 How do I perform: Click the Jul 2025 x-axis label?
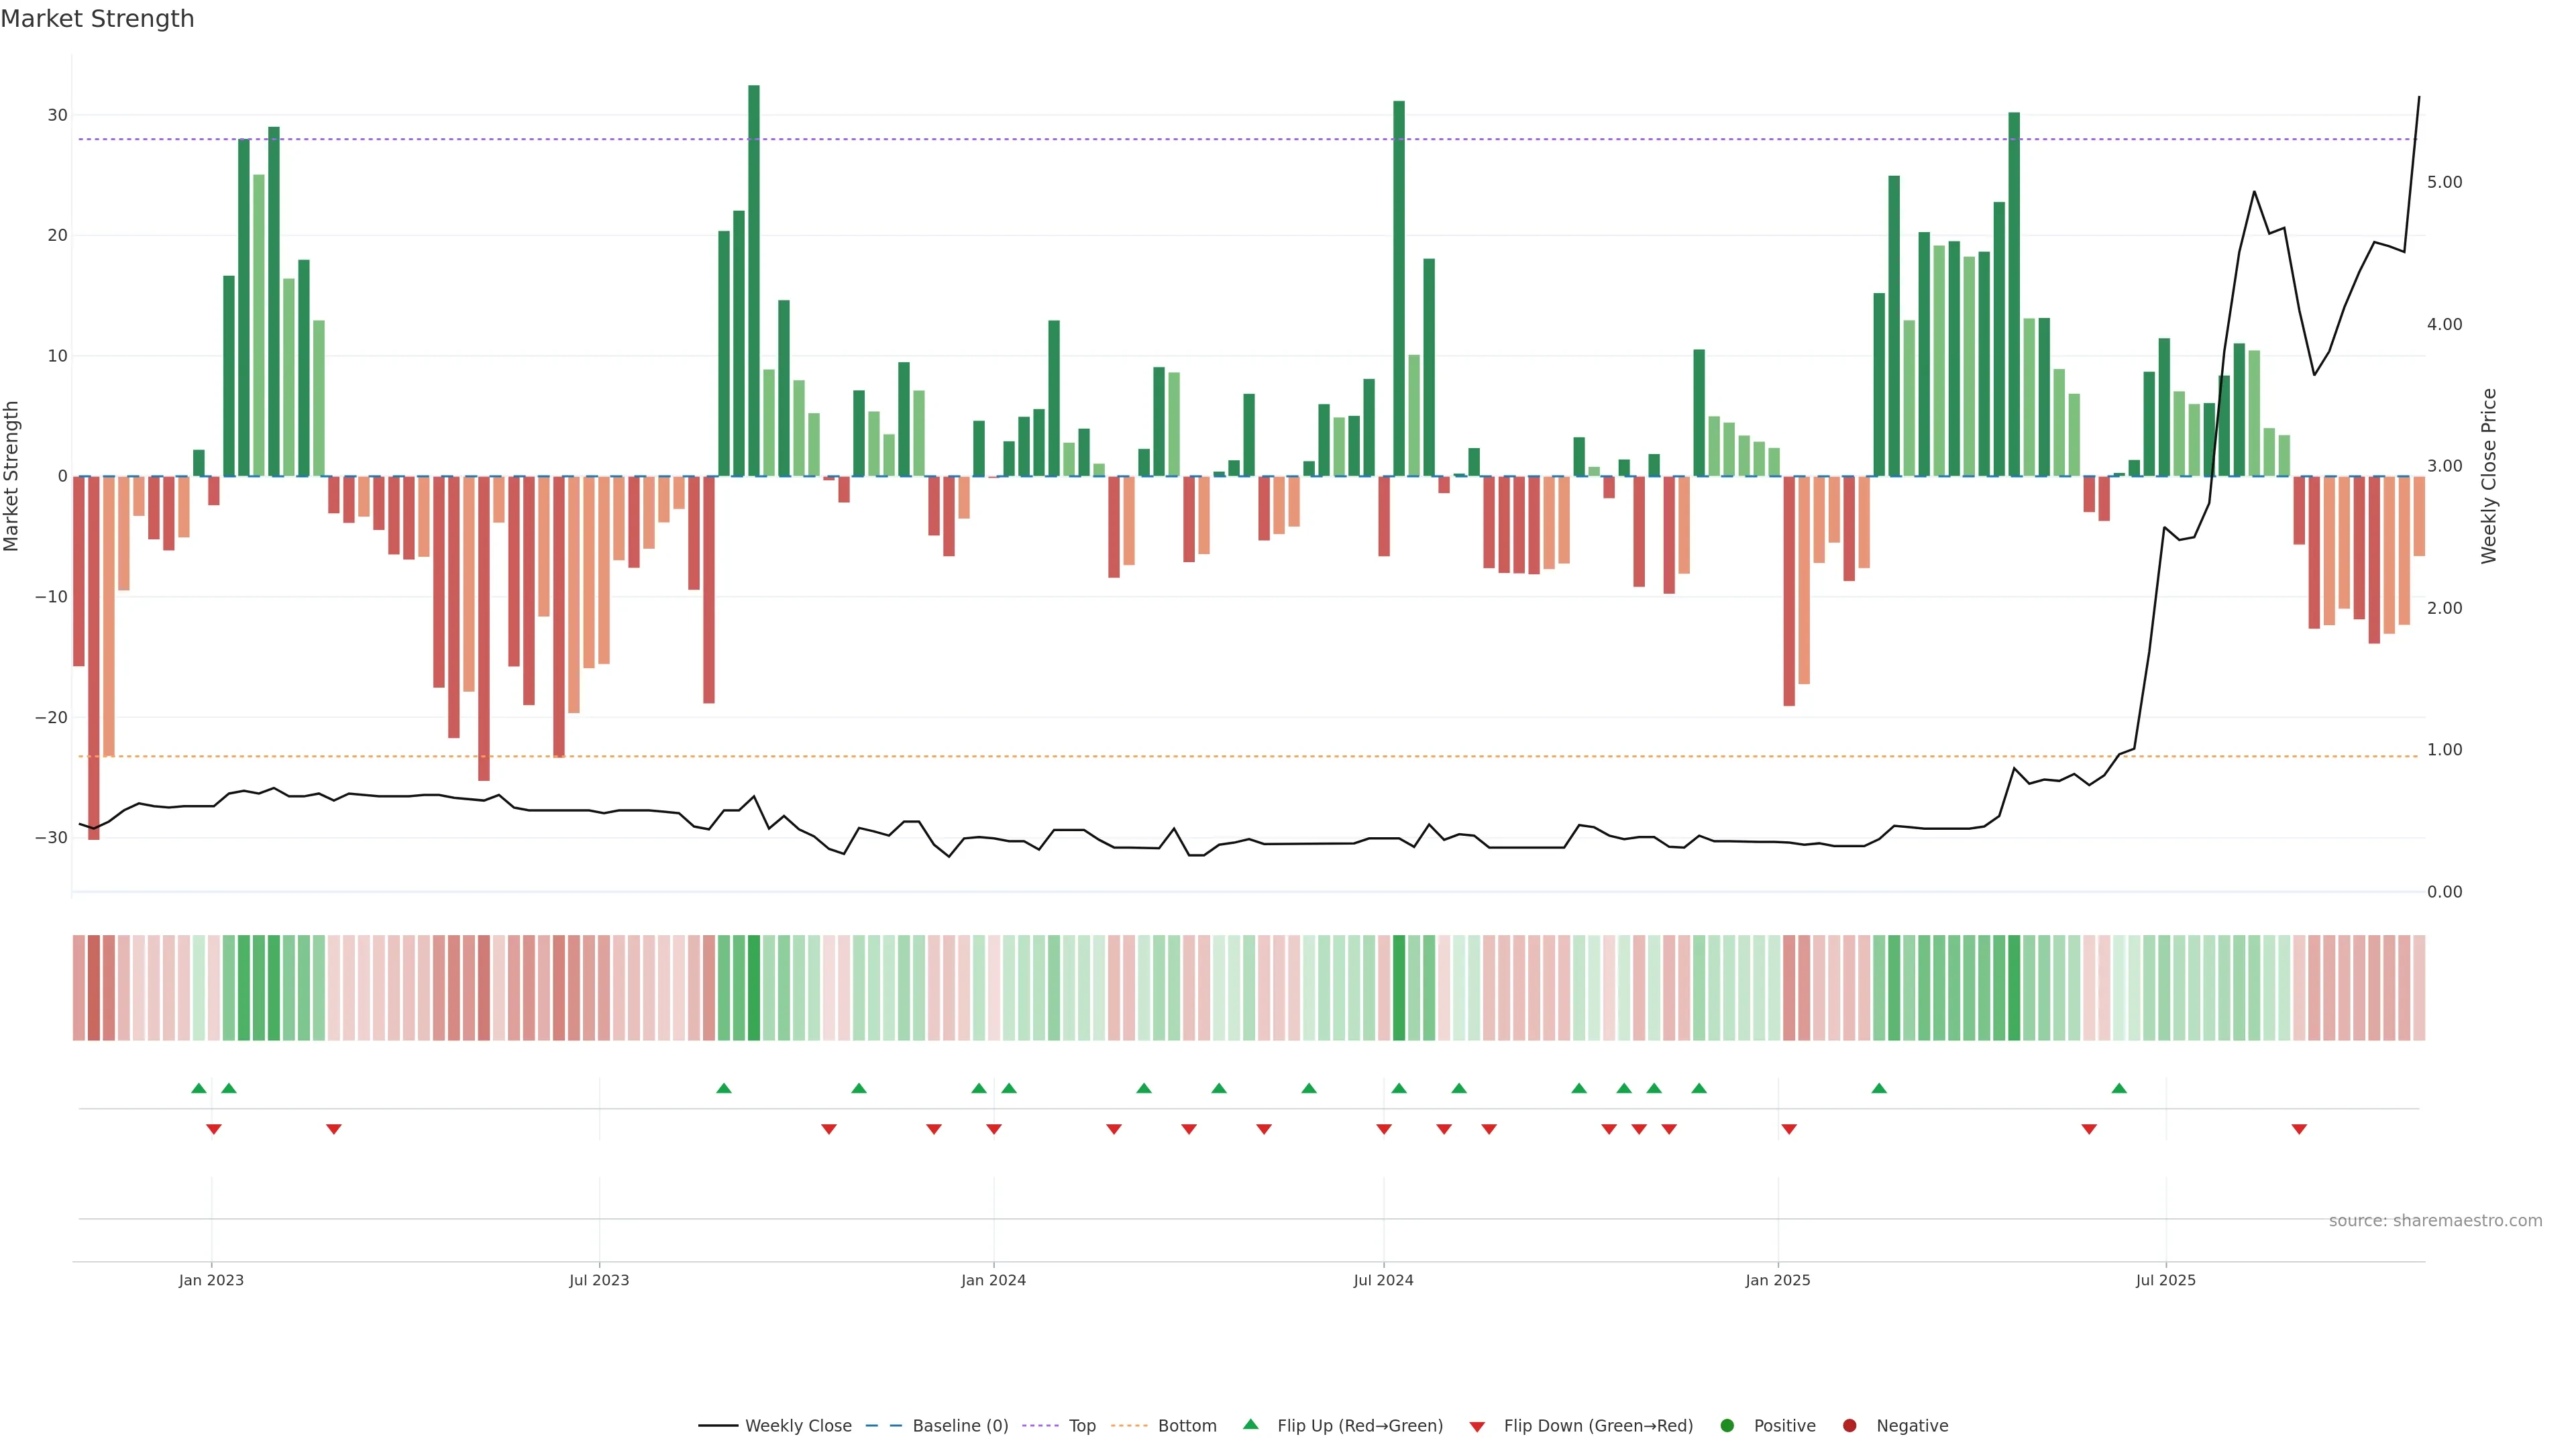click(2165, 1280)
